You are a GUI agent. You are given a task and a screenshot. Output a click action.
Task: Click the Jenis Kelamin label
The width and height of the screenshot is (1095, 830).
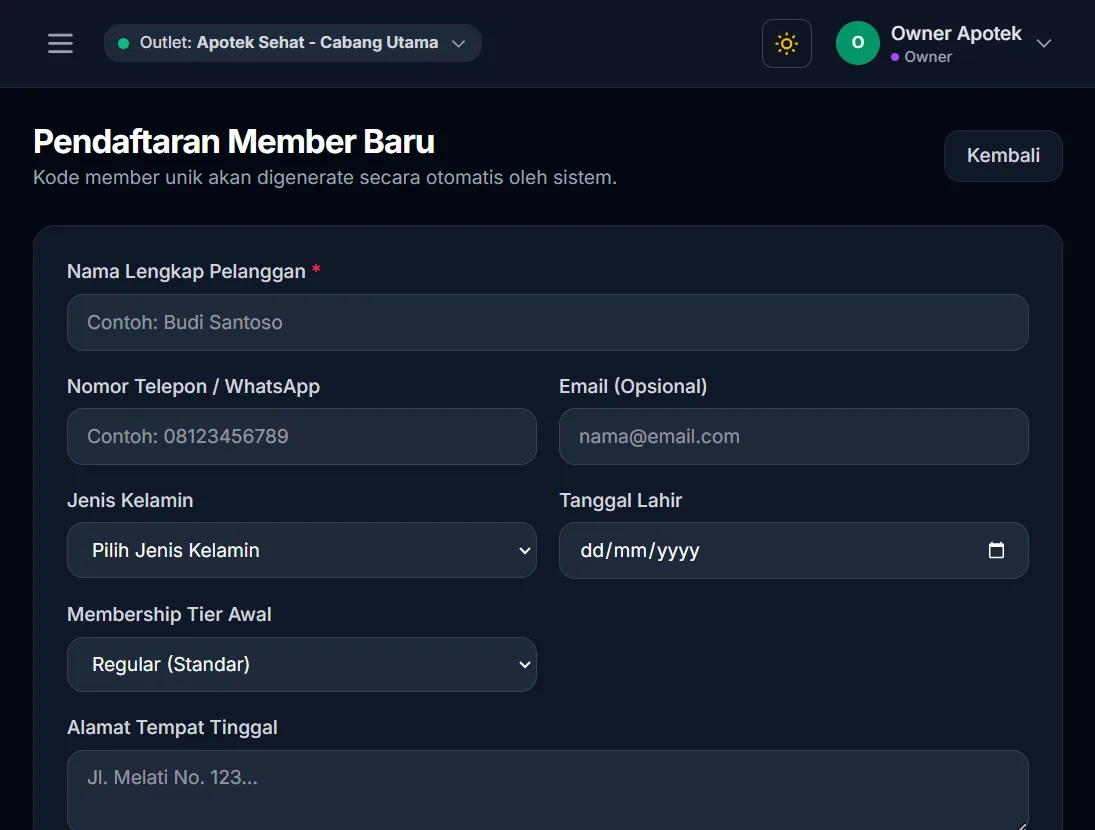130,501
